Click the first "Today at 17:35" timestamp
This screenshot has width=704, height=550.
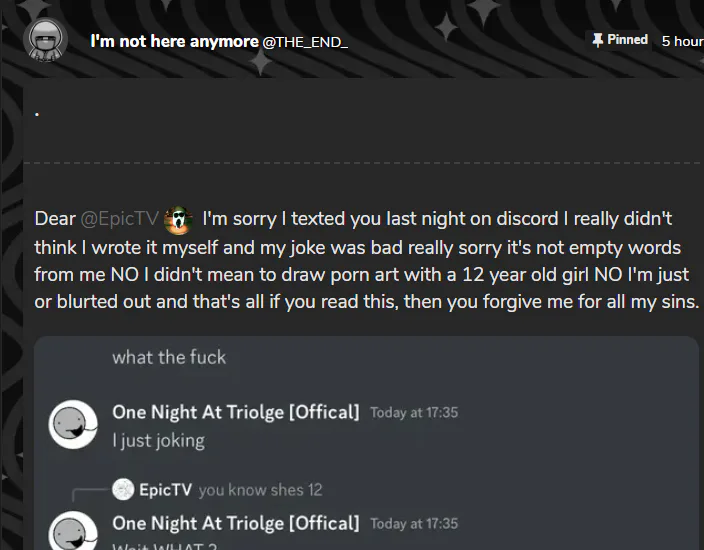click(x=414, y=413)
